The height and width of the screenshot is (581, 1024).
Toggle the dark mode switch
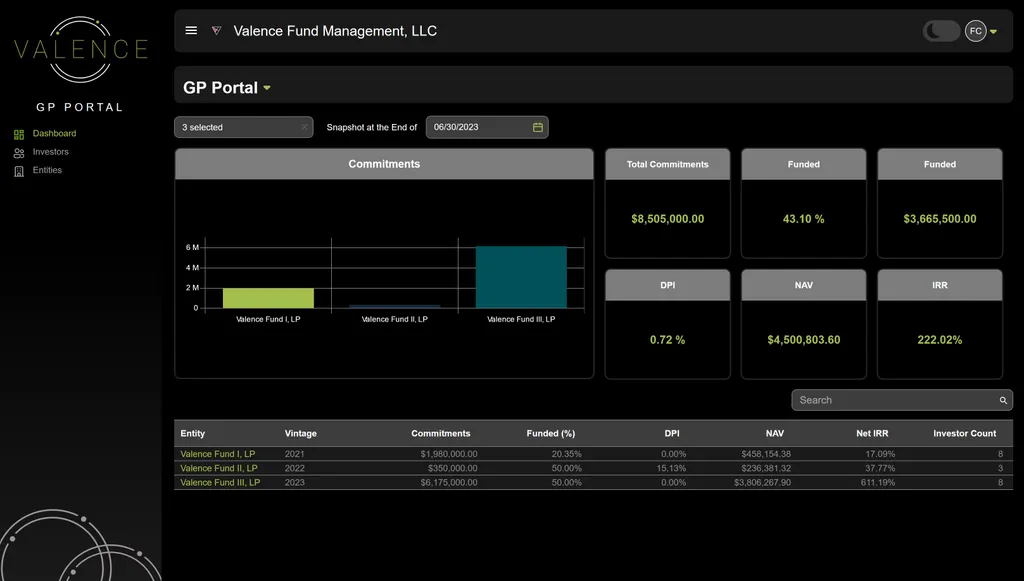tap(941, 31)
